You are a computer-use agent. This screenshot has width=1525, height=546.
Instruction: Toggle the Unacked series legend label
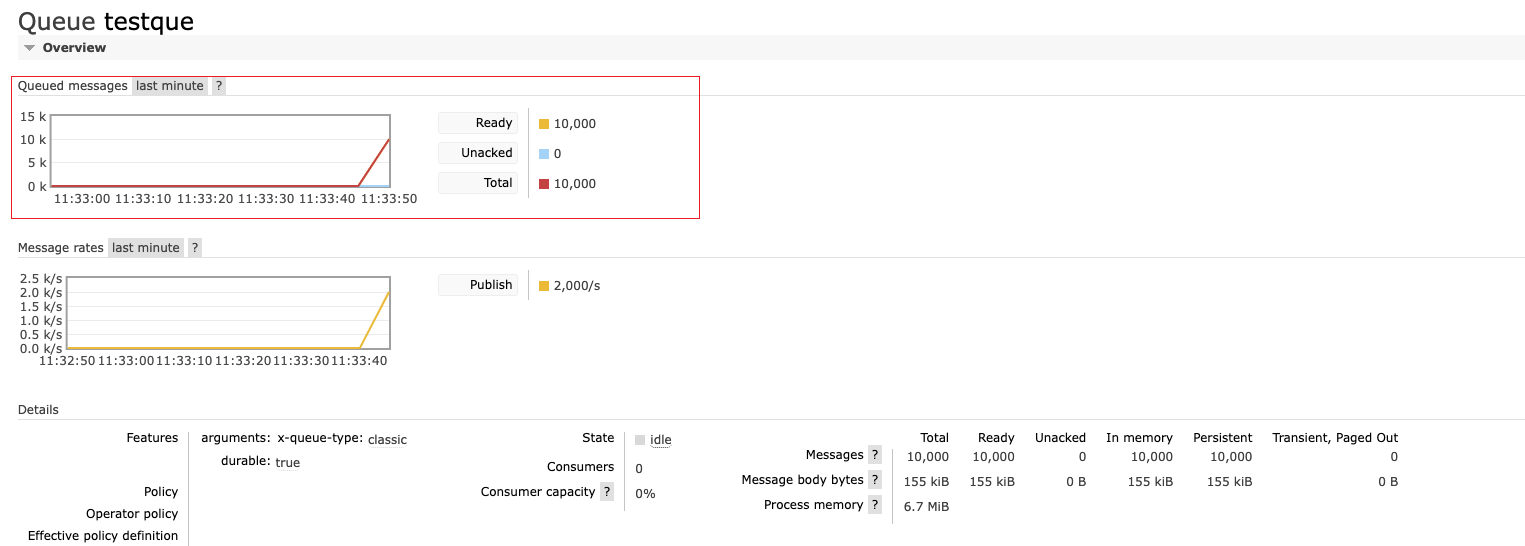(478, 153)
